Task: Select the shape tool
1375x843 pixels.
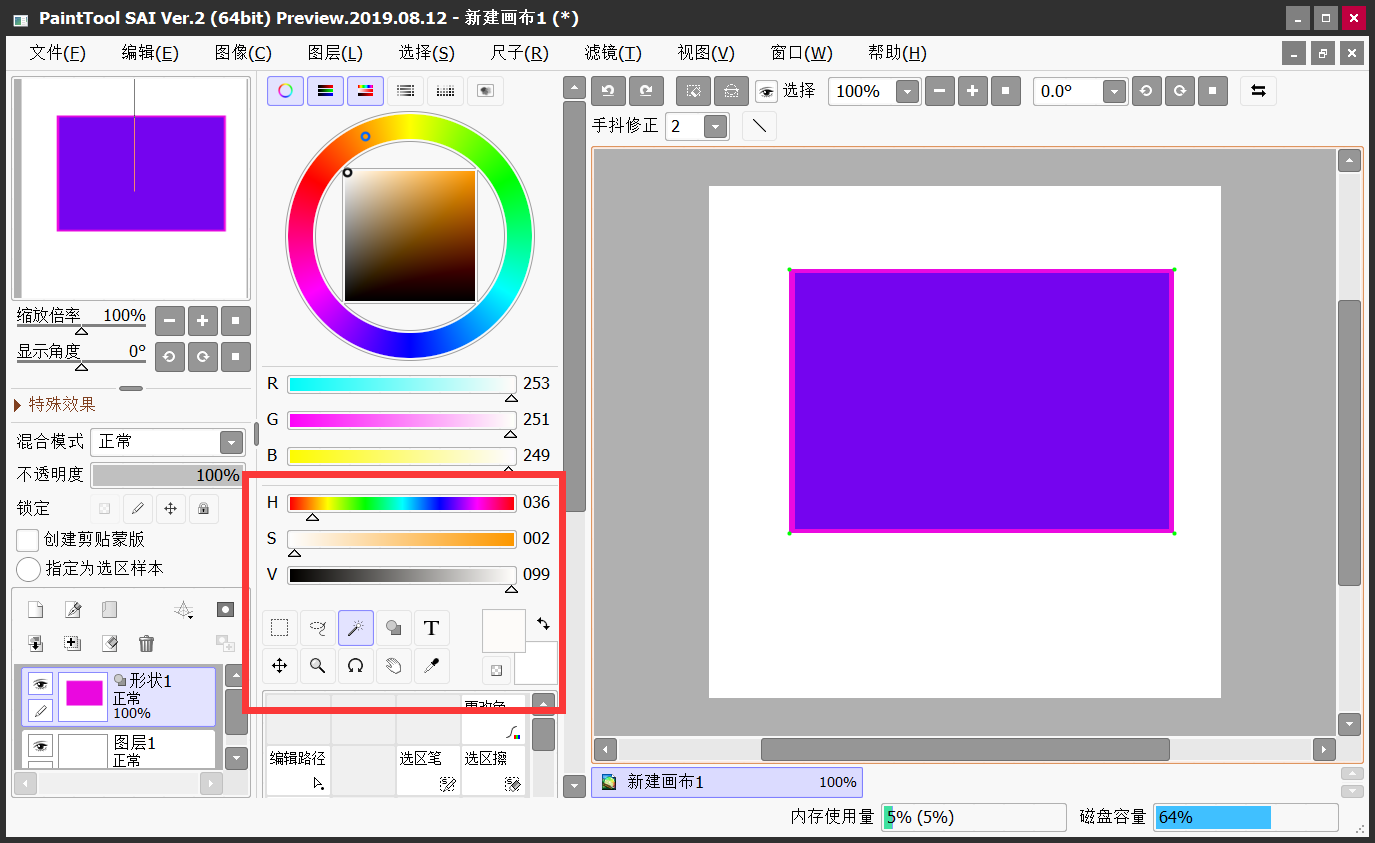Action: tap(394, 628)
